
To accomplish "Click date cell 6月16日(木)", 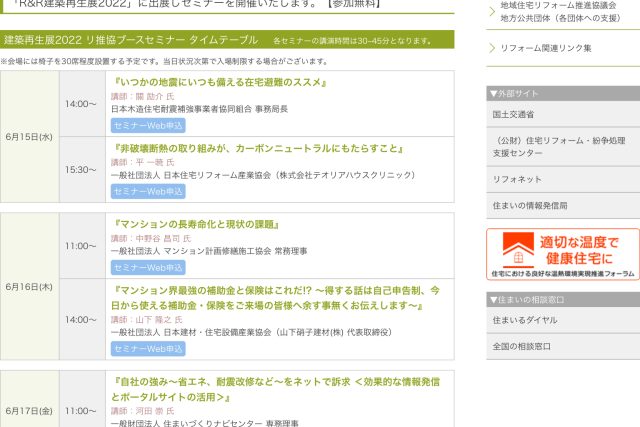I will click(x=29, y=287).
